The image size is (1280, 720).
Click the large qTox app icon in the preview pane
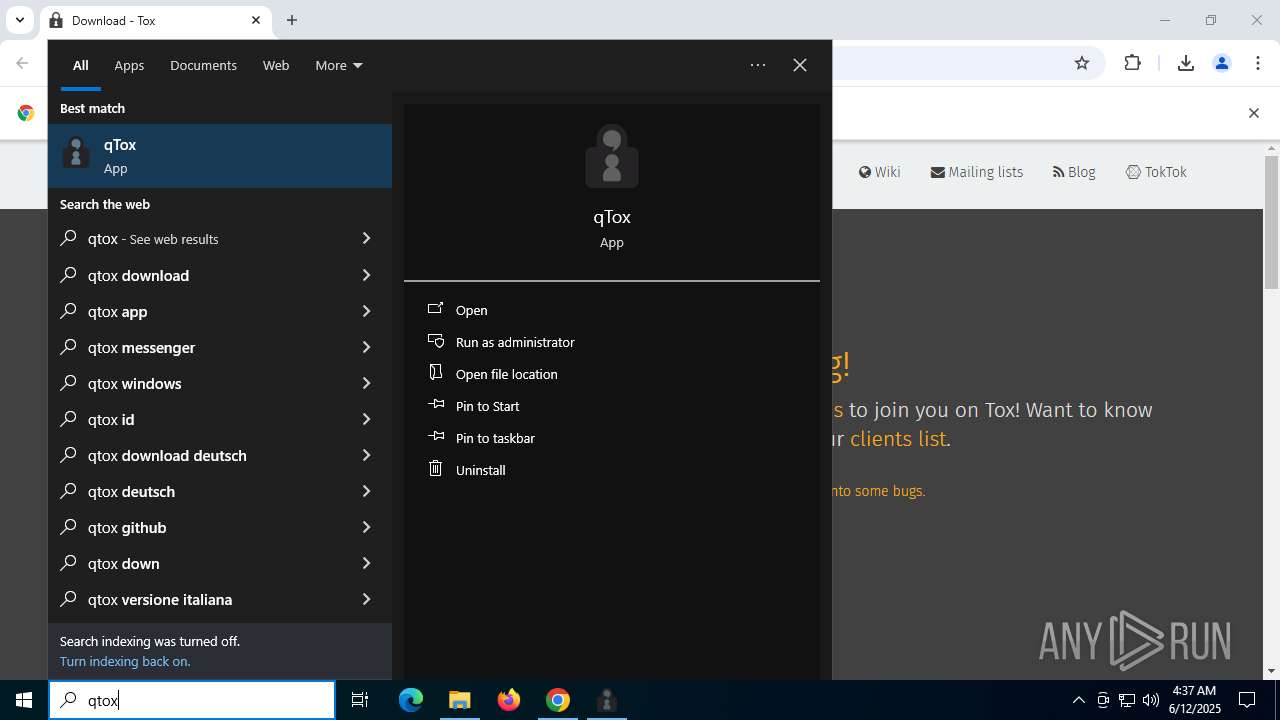coord(612,156)
